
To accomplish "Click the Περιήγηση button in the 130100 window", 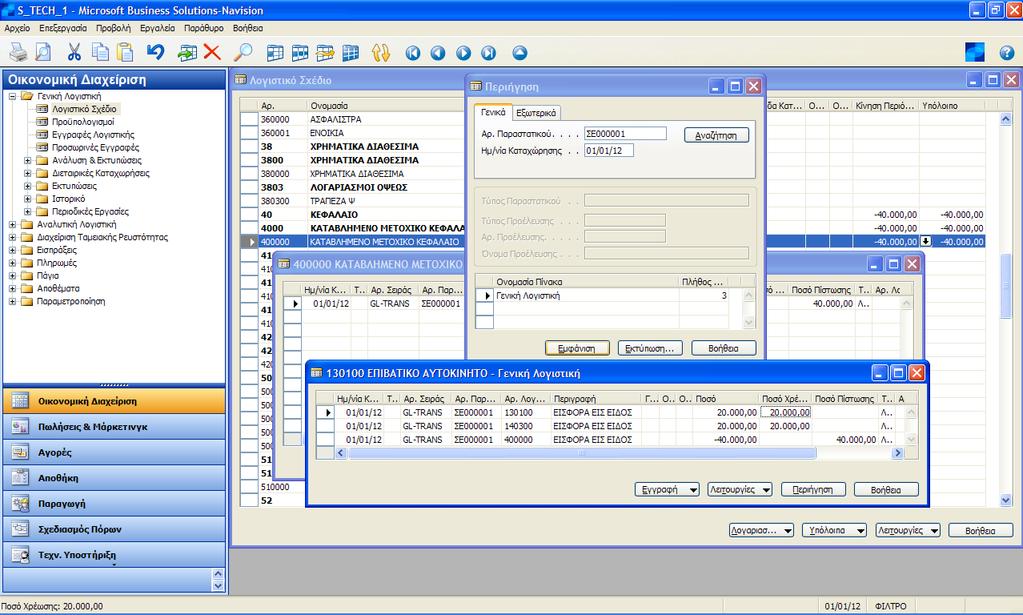I will coord(813,490).
